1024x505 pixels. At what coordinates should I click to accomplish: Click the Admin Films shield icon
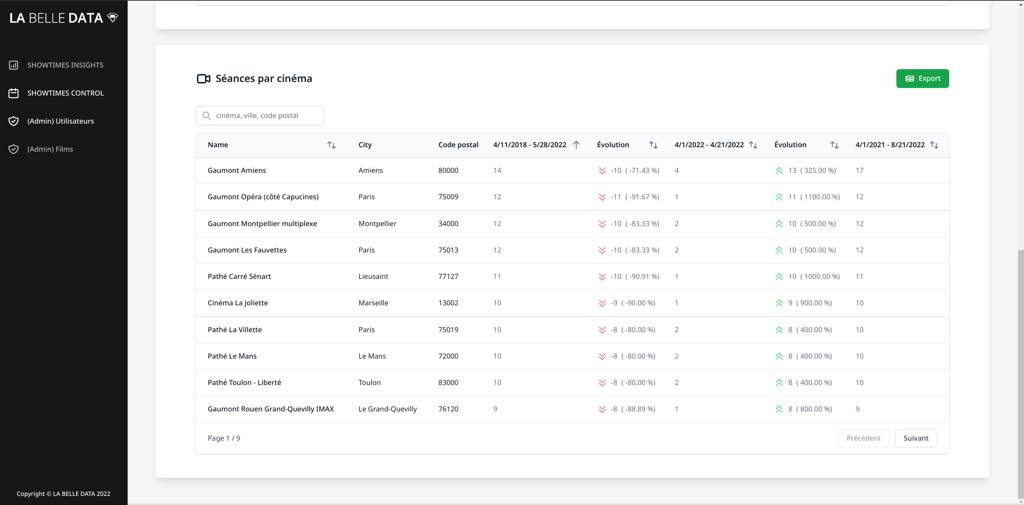coord(13,150)
